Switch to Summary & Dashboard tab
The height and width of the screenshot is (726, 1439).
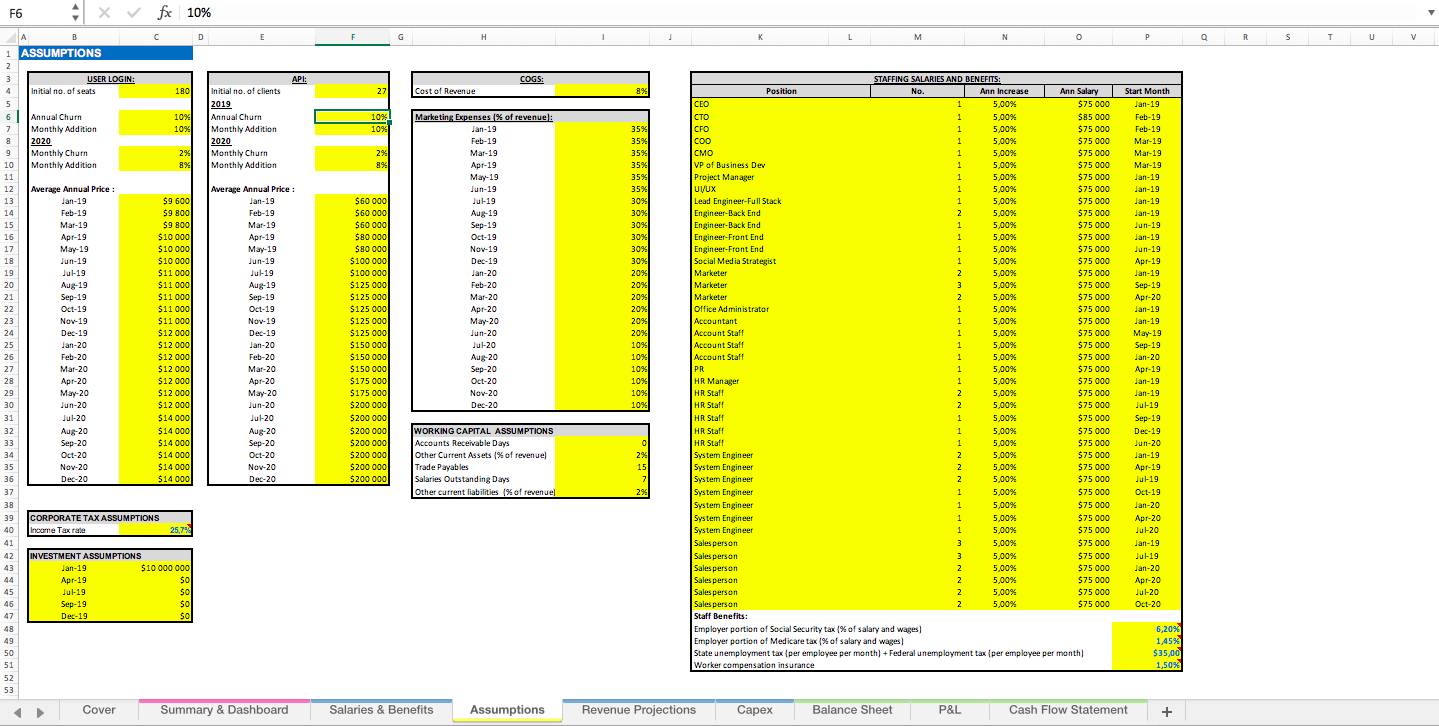[x=225, y=710]
